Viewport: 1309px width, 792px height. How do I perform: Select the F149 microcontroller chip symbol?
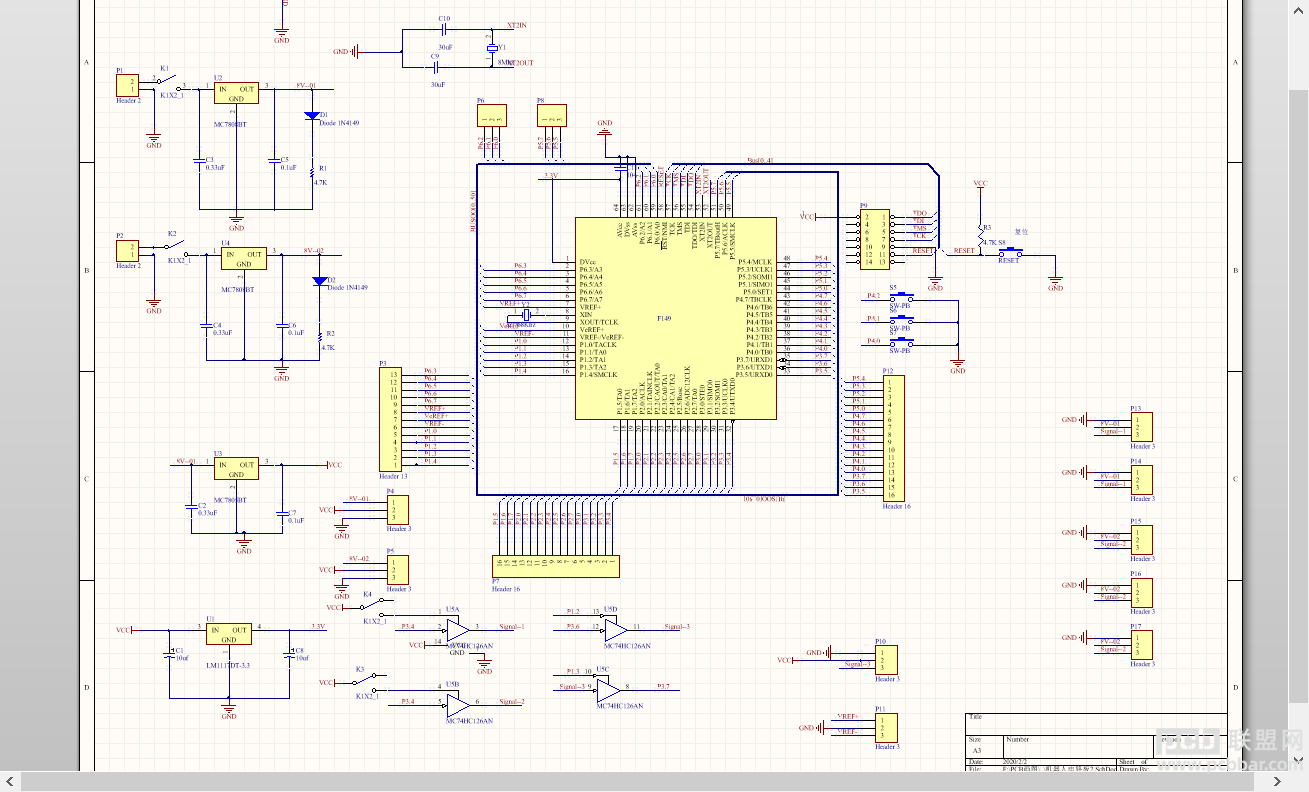(676, 318)
